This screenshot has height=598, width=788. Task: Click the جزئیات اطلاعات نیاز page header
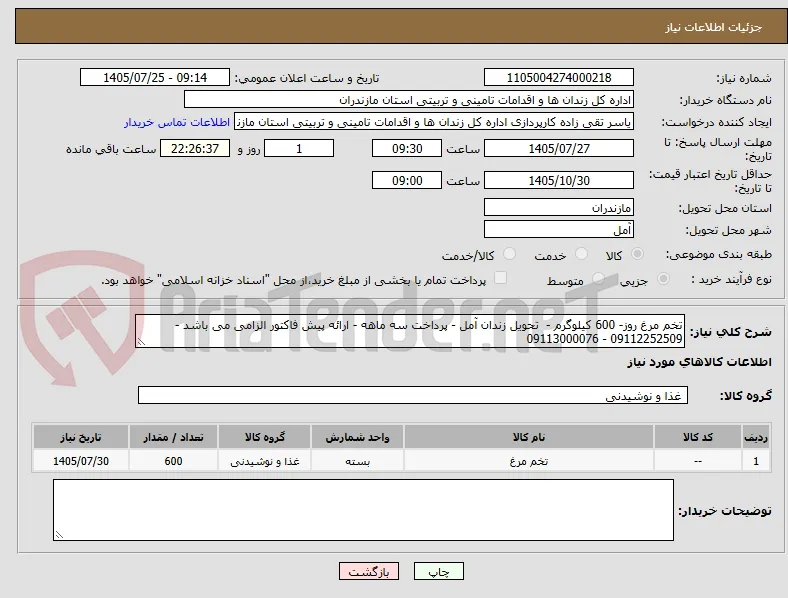click(x=713, y=27)
